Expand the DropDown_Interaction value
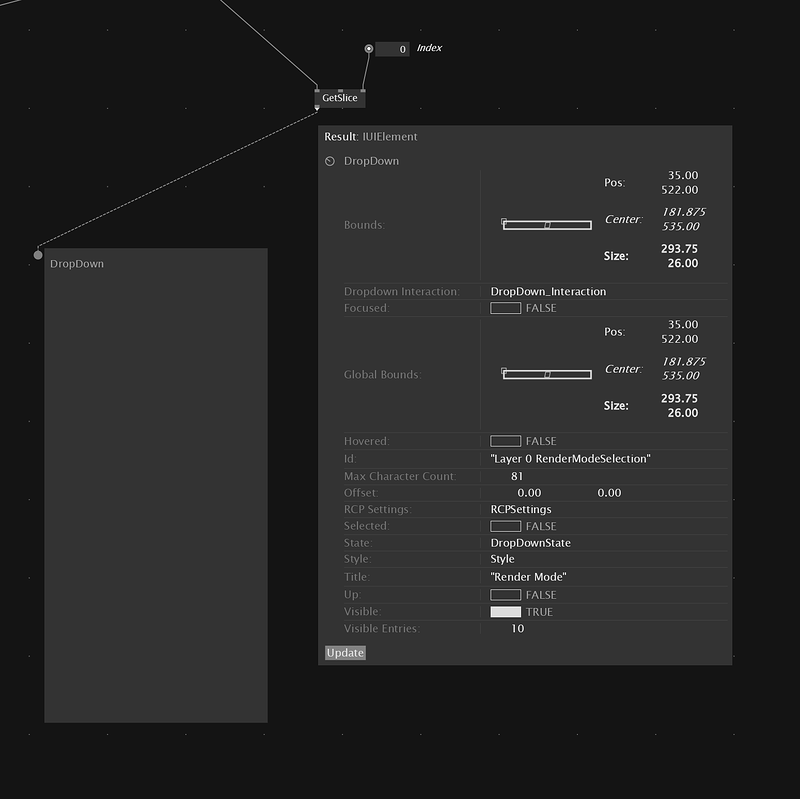The image size is (800, 799). pos(548,291)
